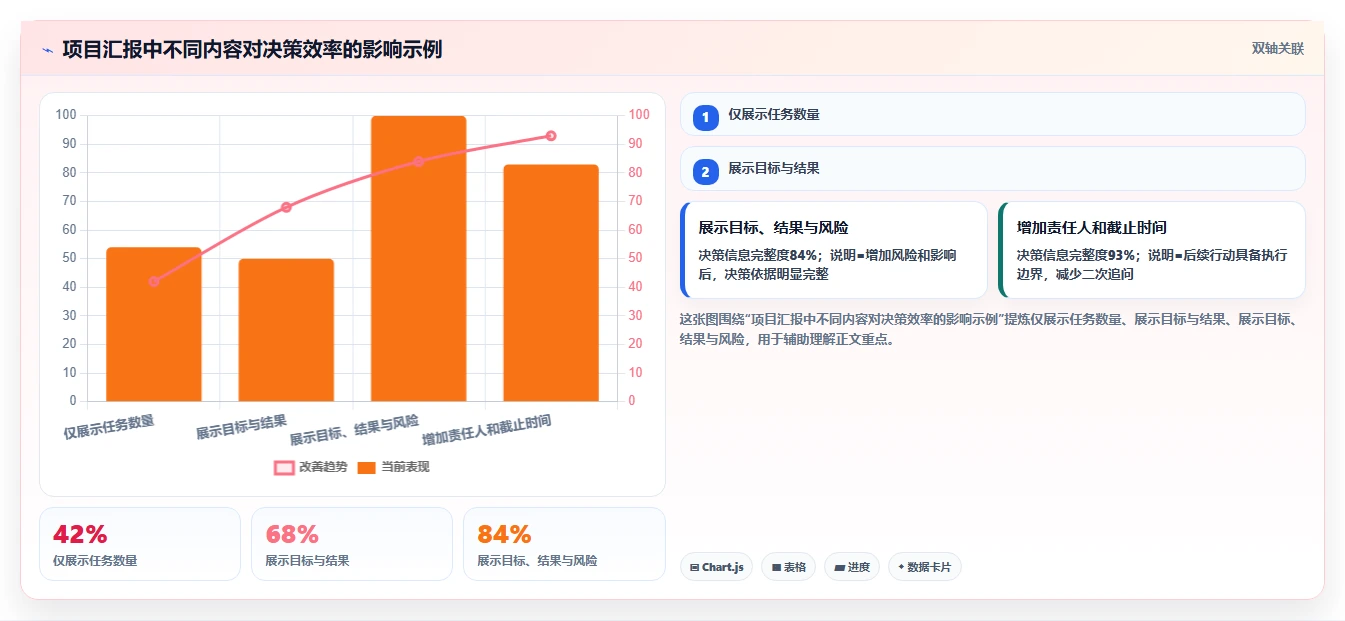Screen dimensions: 1345x621
Task: Click the left axis value 100
Action: tap(66, 115)
